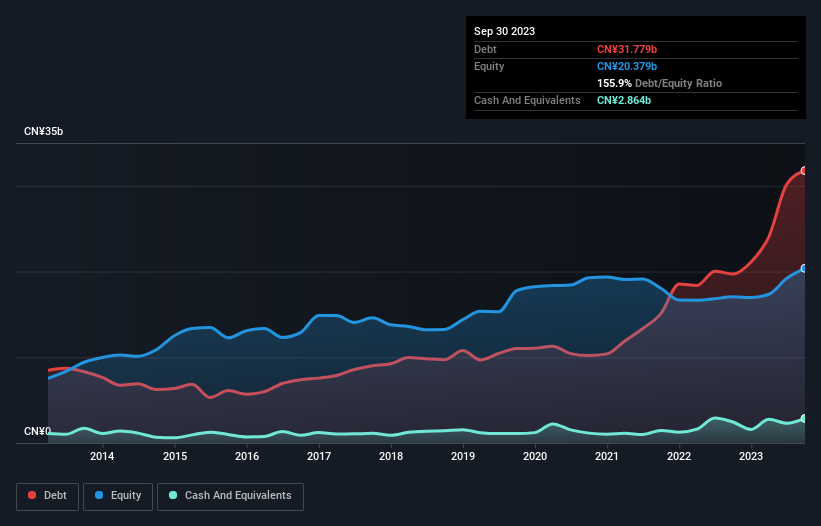Select the CN¥20.379b equity value in the tooltip
This screenshot has height=526, width=821.
click(628, 66)
